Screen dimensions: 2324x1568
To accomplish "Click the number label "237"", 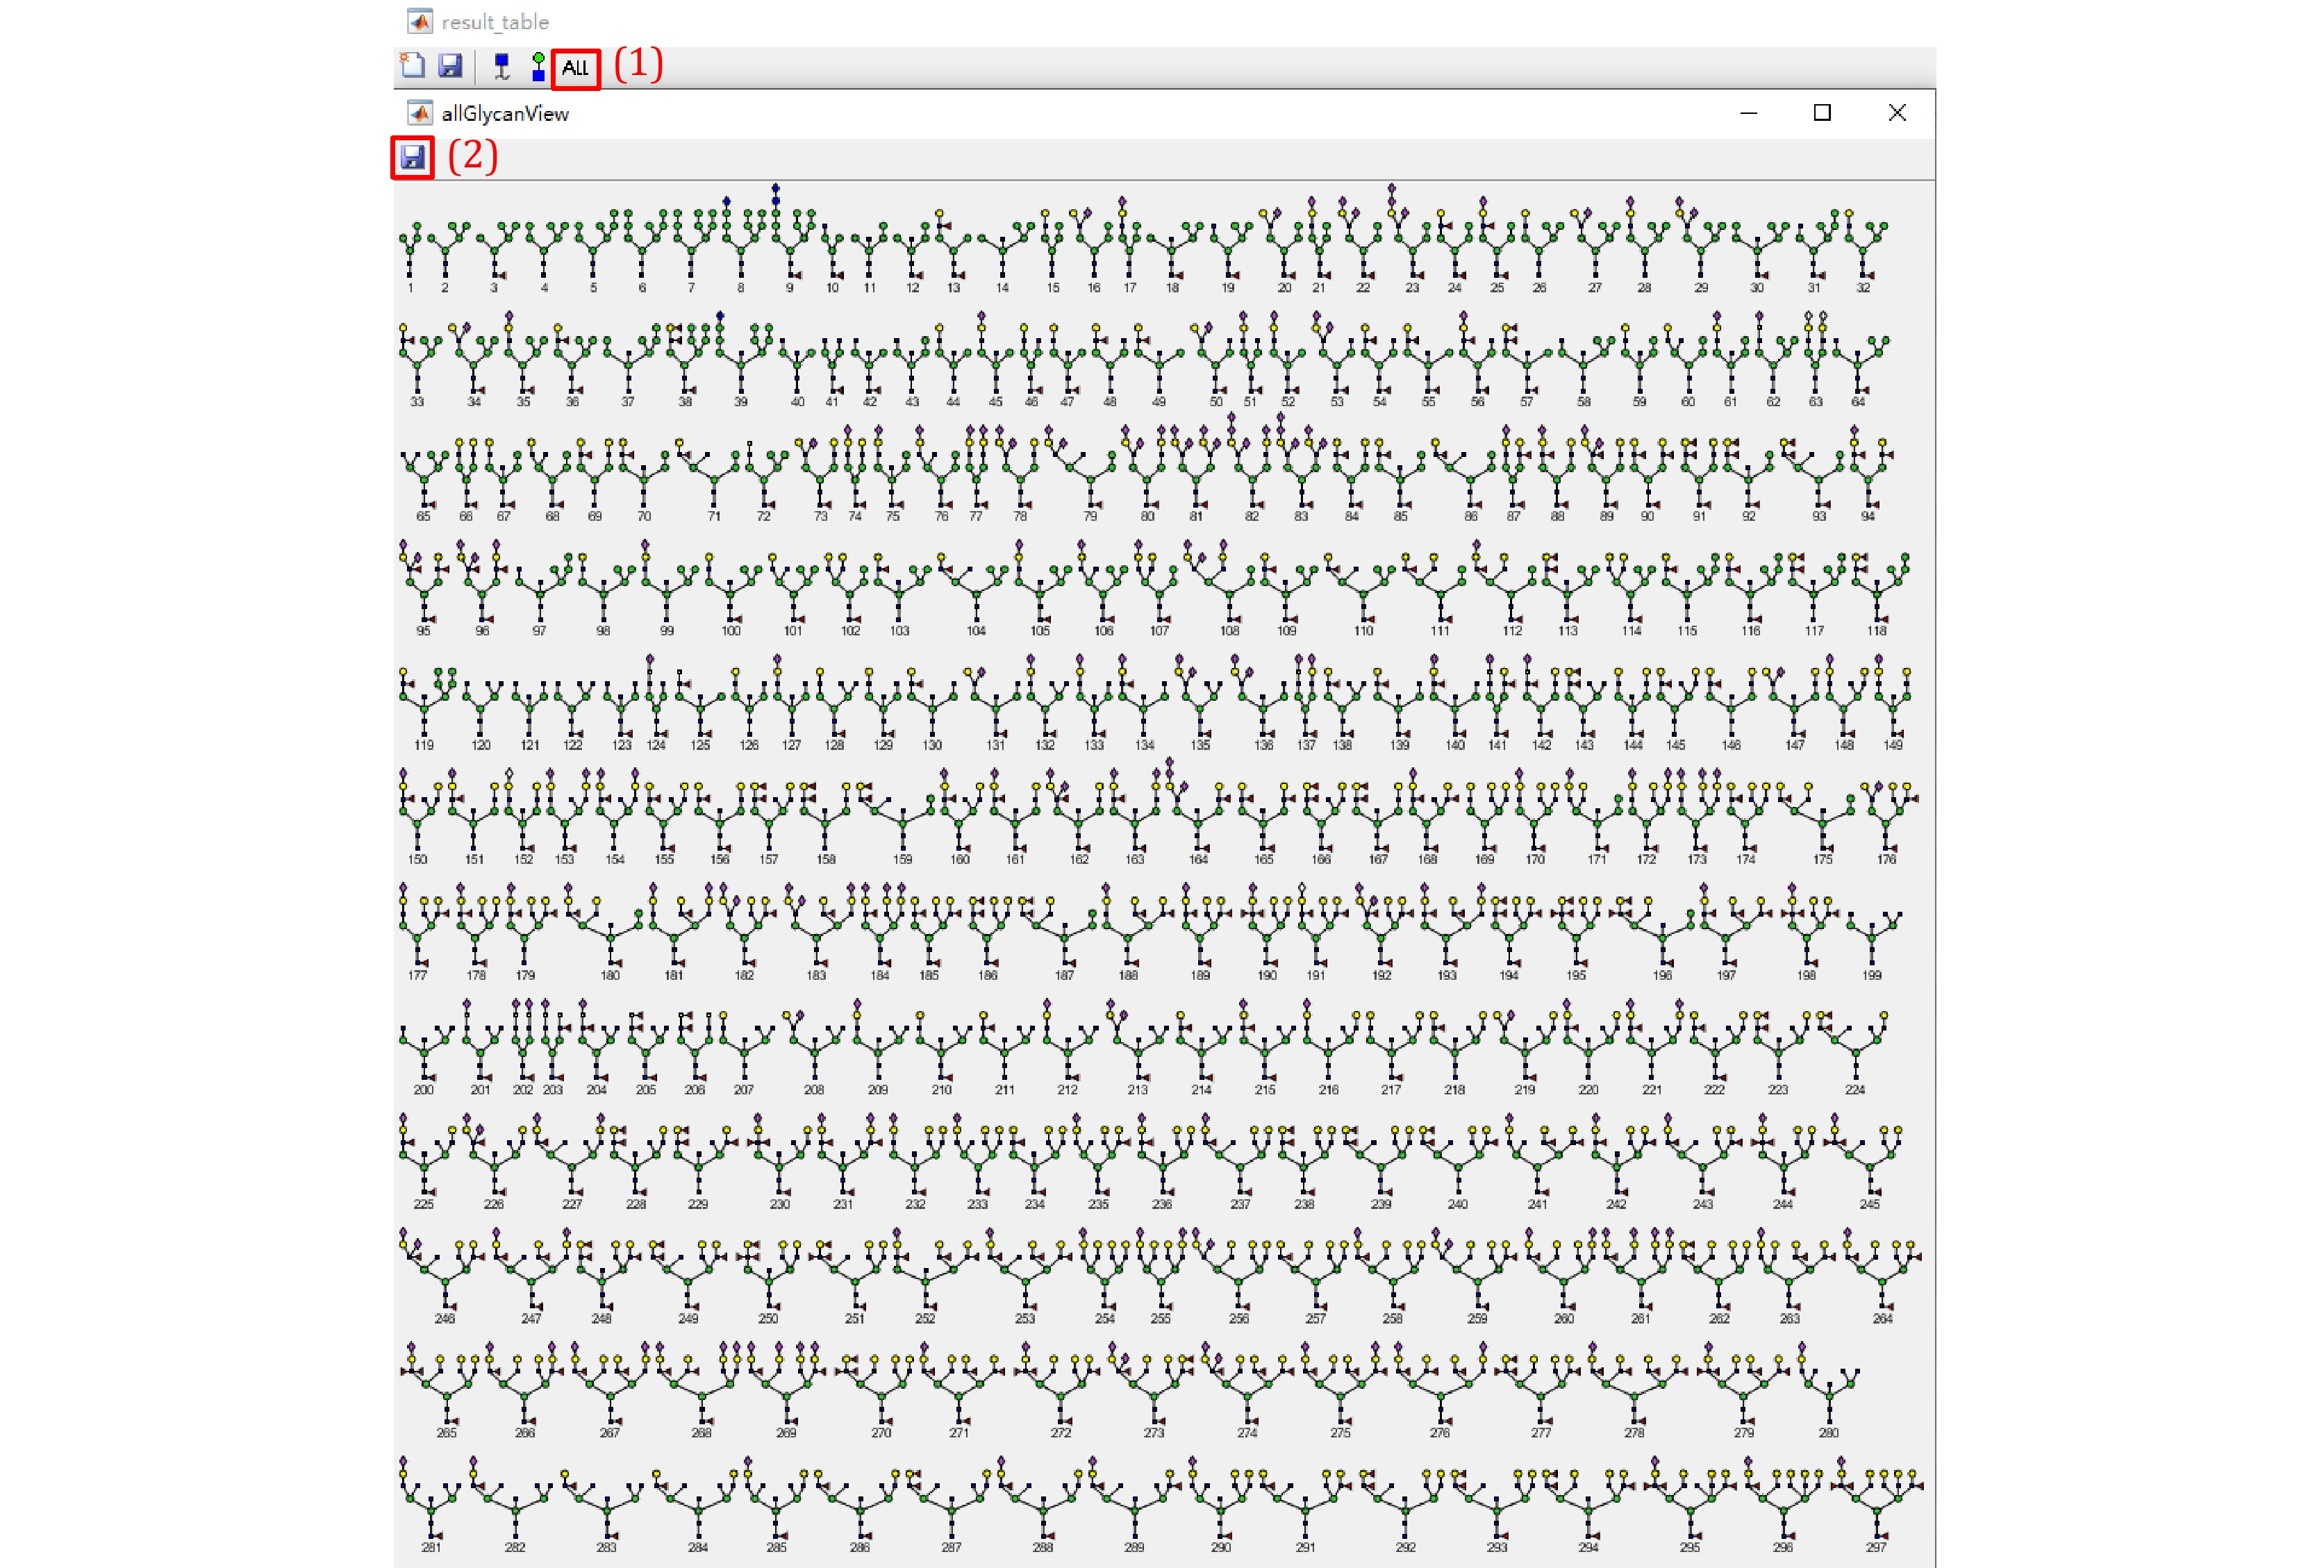I will pyautogui.click(x=1240, y=1204).
